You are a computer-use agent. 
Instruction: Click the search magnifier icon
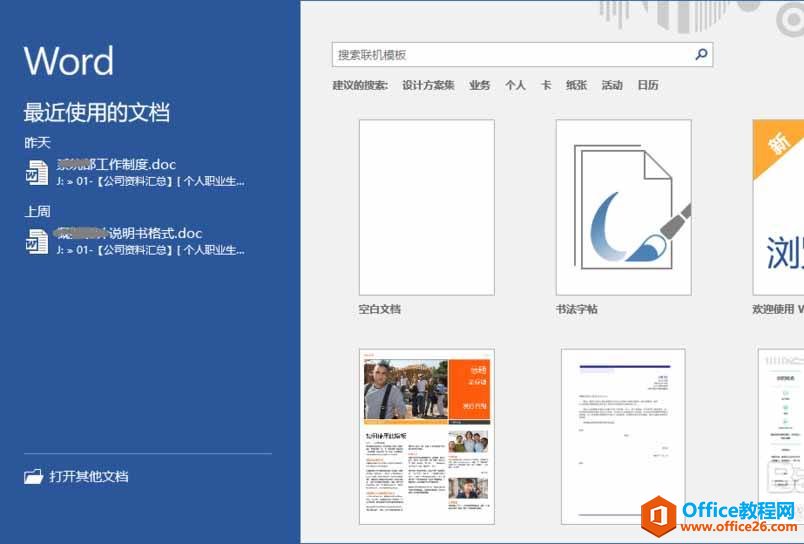(x=701, y=54)
